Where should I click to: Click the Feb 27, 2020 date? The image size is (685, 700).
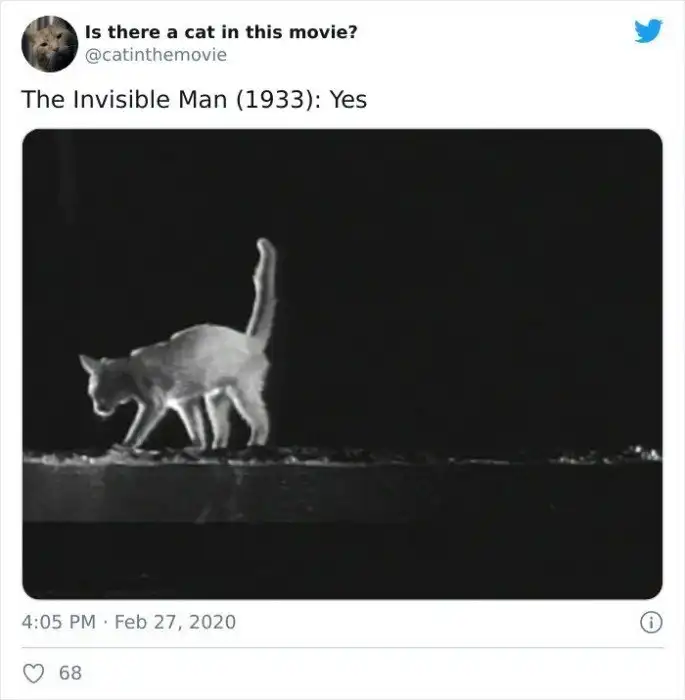(176, 622)
